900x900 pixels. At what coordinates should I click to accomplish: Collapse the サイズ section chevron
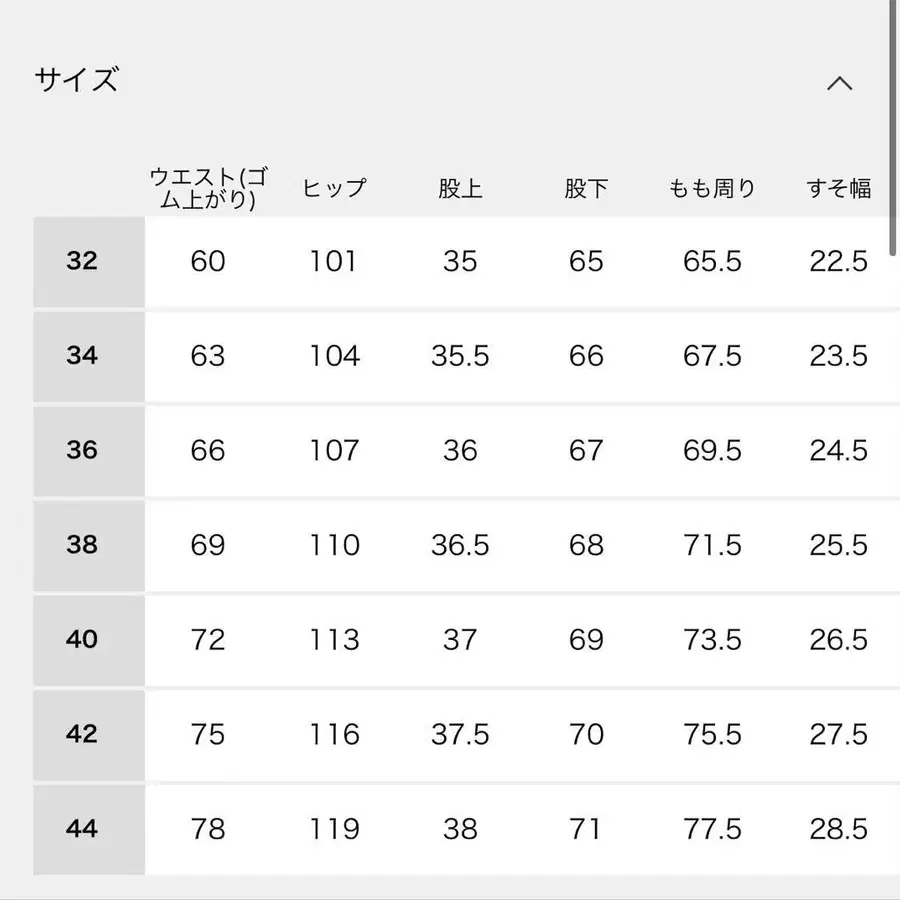tap(839, 84)
